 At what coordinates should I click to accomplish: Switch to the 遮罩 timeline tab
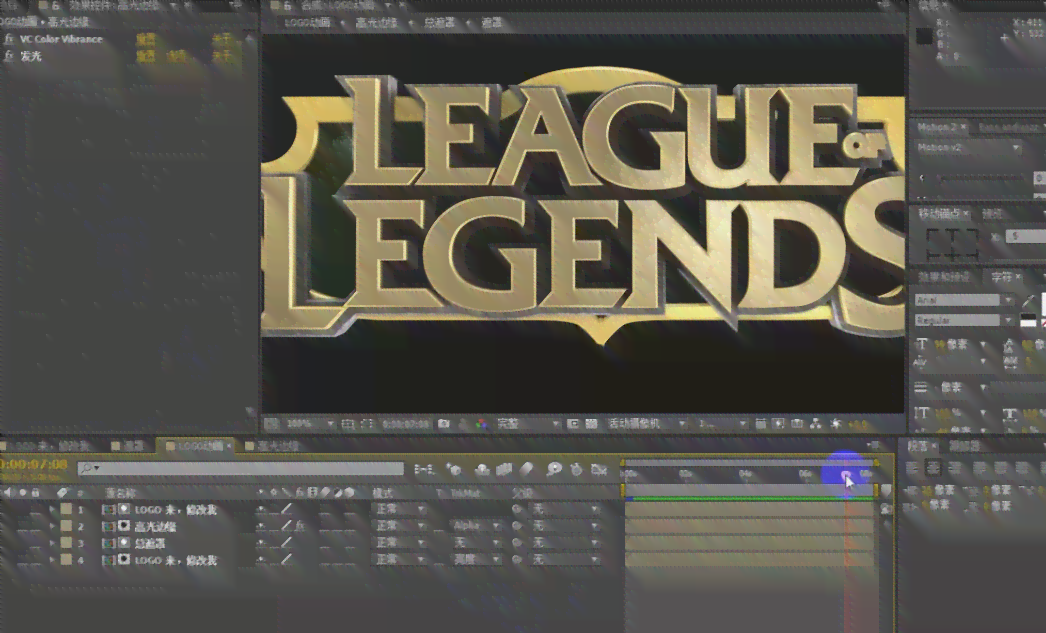coord(128,446)
